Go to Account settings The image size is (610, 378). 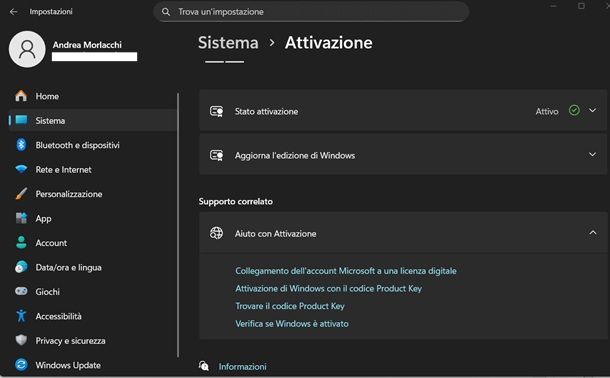[93, 243]
